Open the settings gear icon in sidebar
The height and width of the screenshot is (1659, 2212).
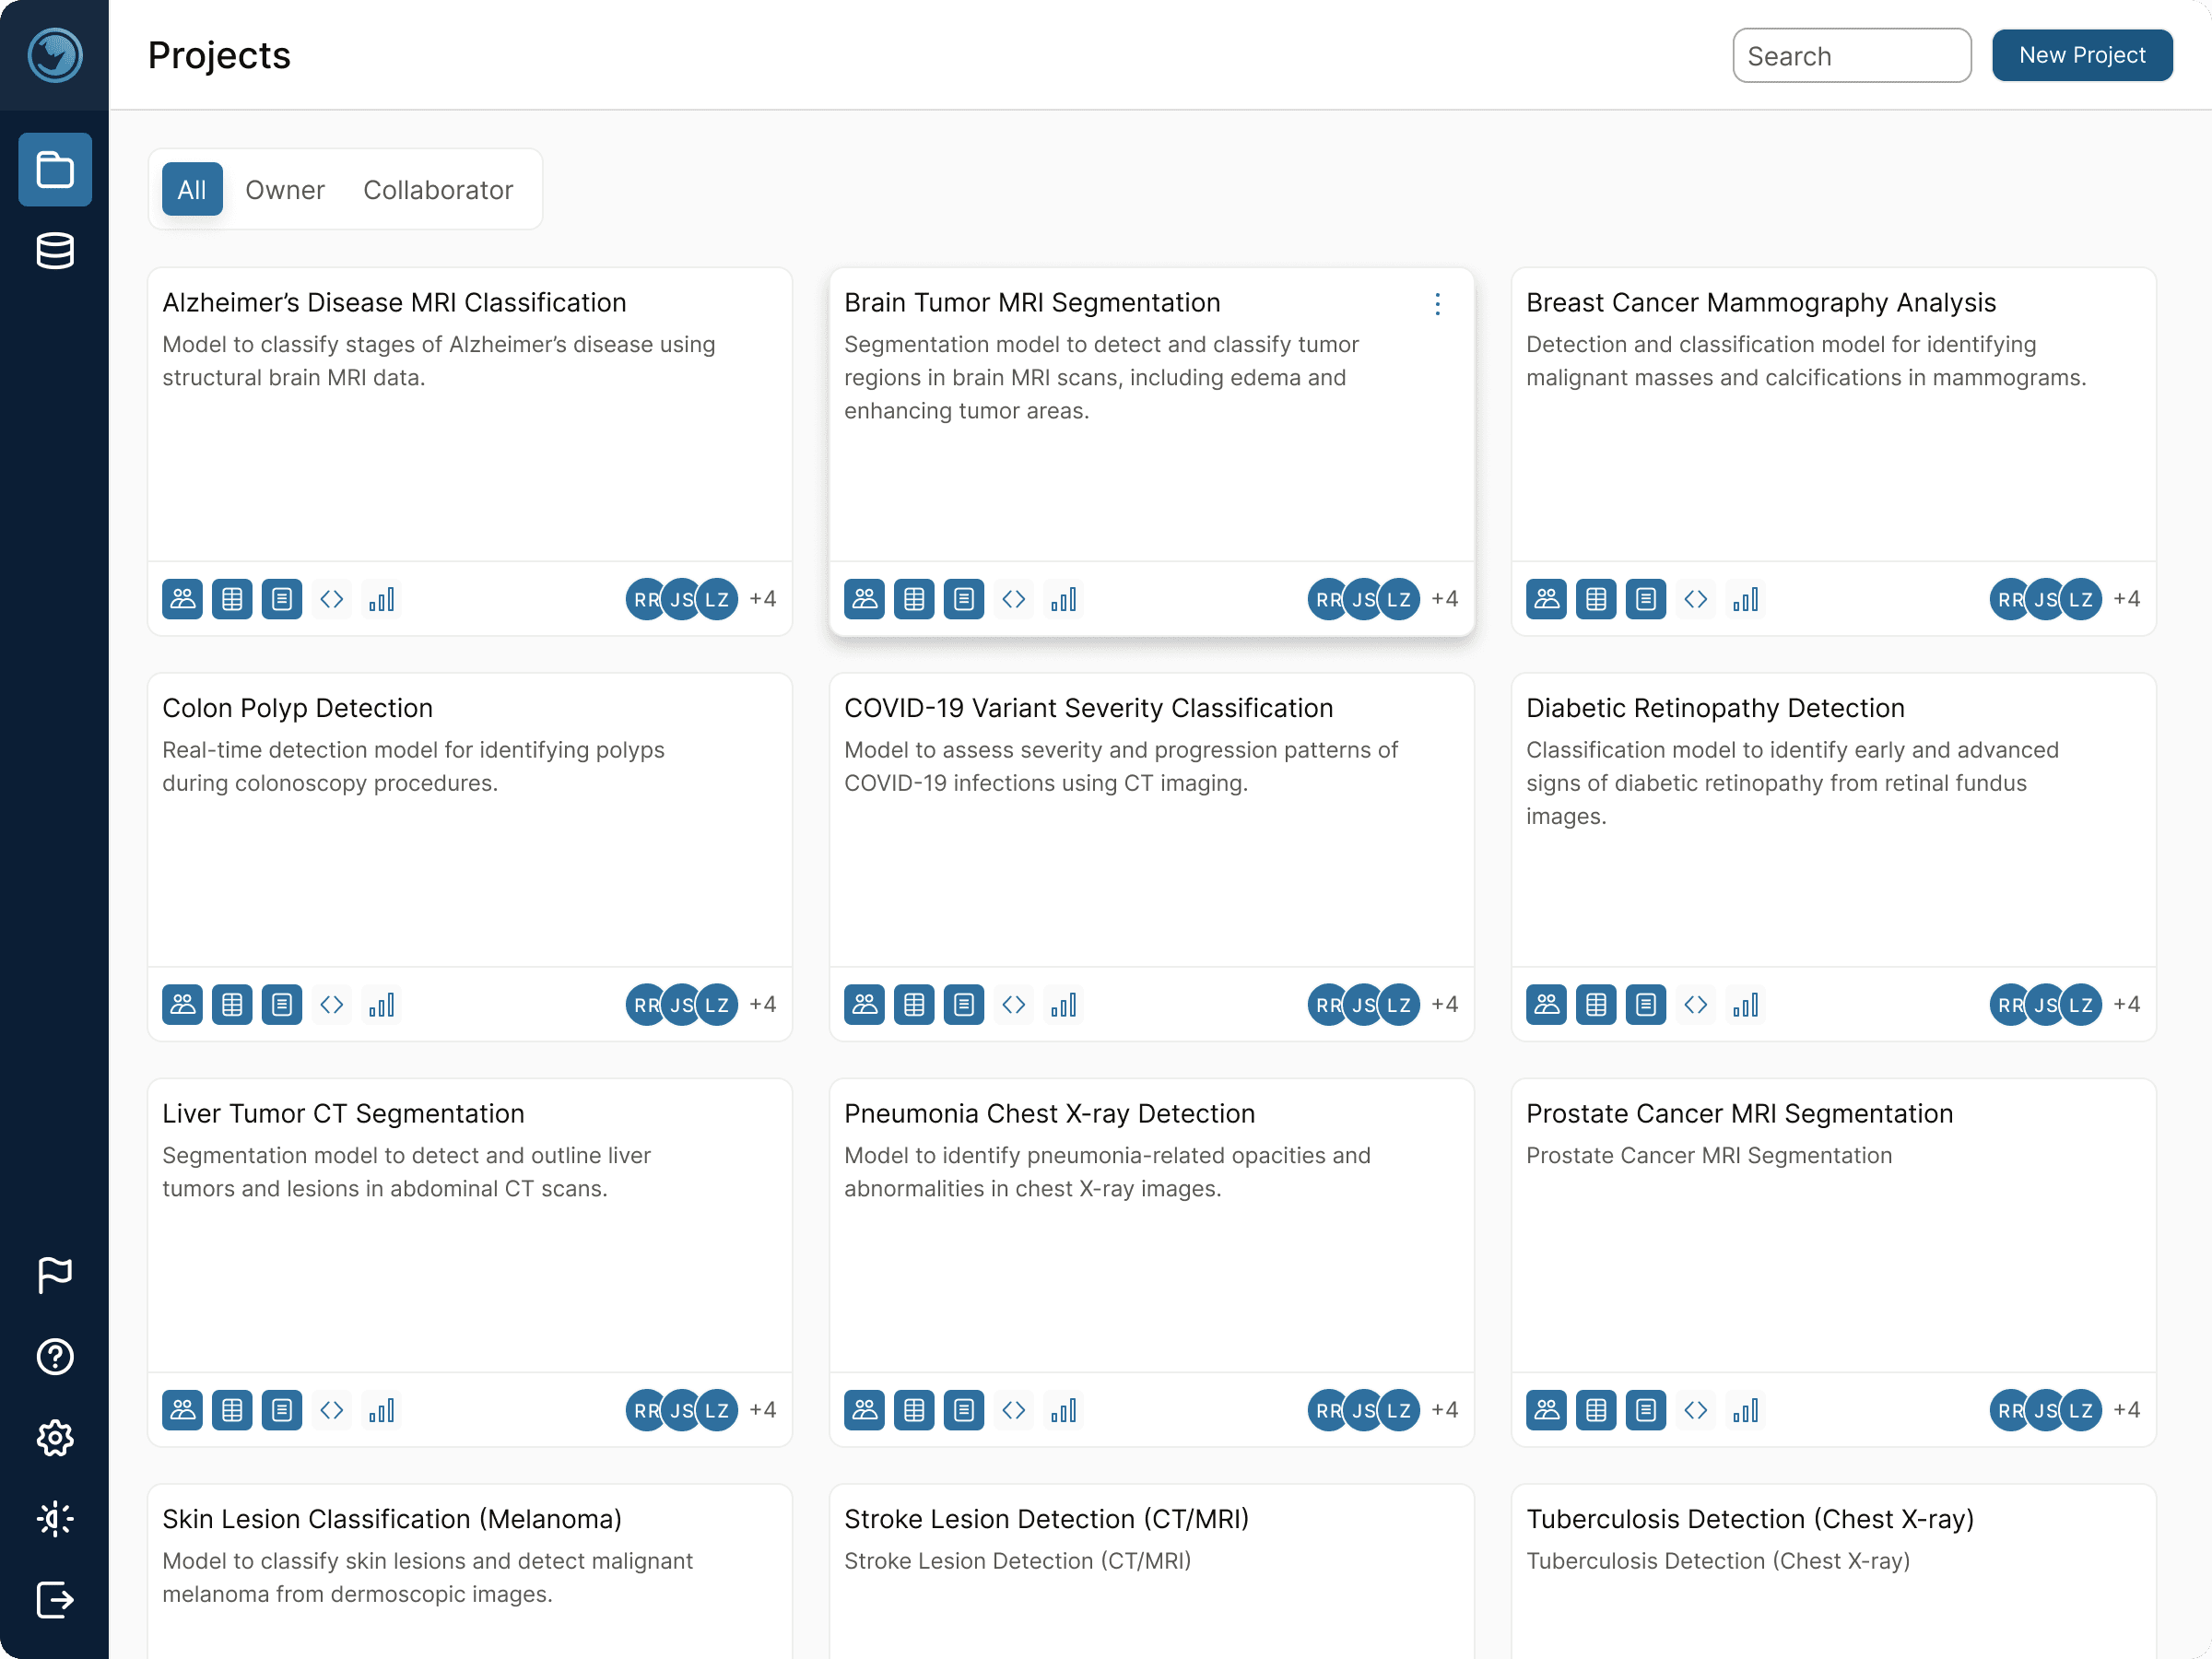point(55,1437)
